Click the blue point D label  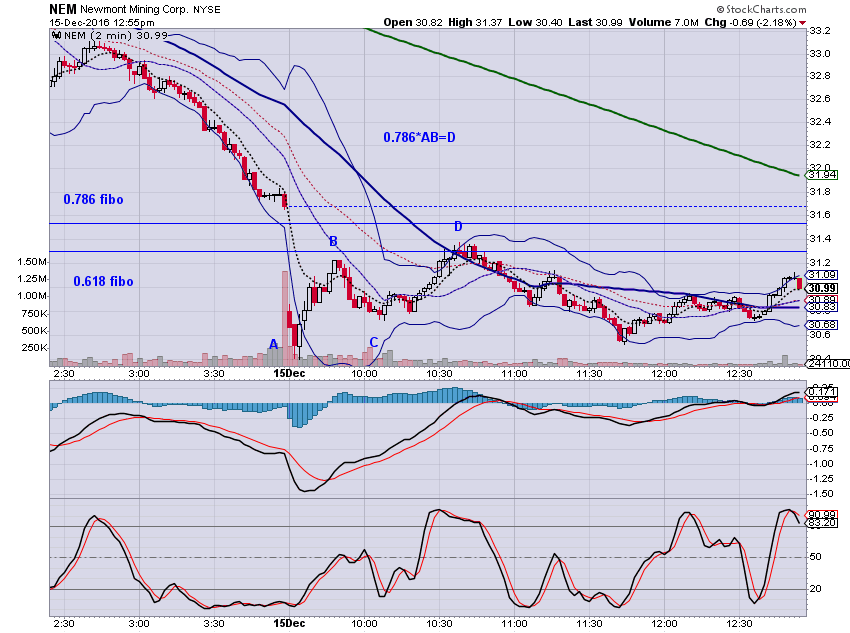[x=458, y=227]
